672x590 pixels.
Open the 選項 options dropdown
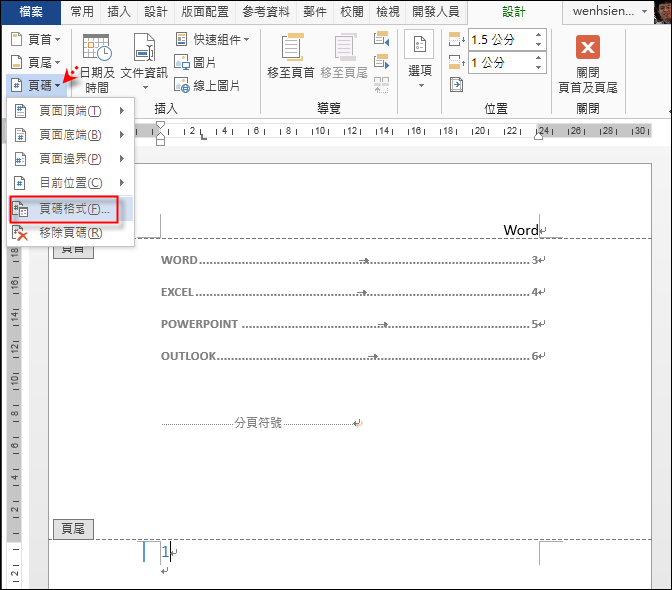point(420,60)
